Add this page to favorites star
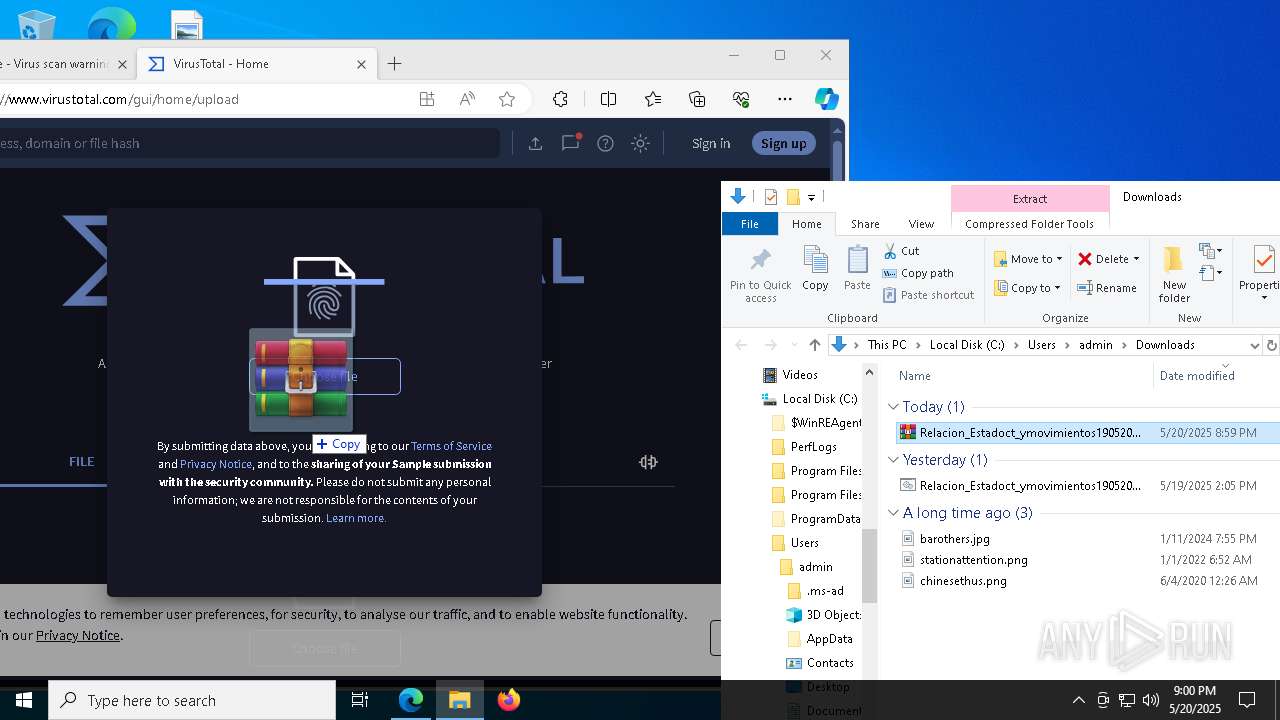 coord(507,99)
